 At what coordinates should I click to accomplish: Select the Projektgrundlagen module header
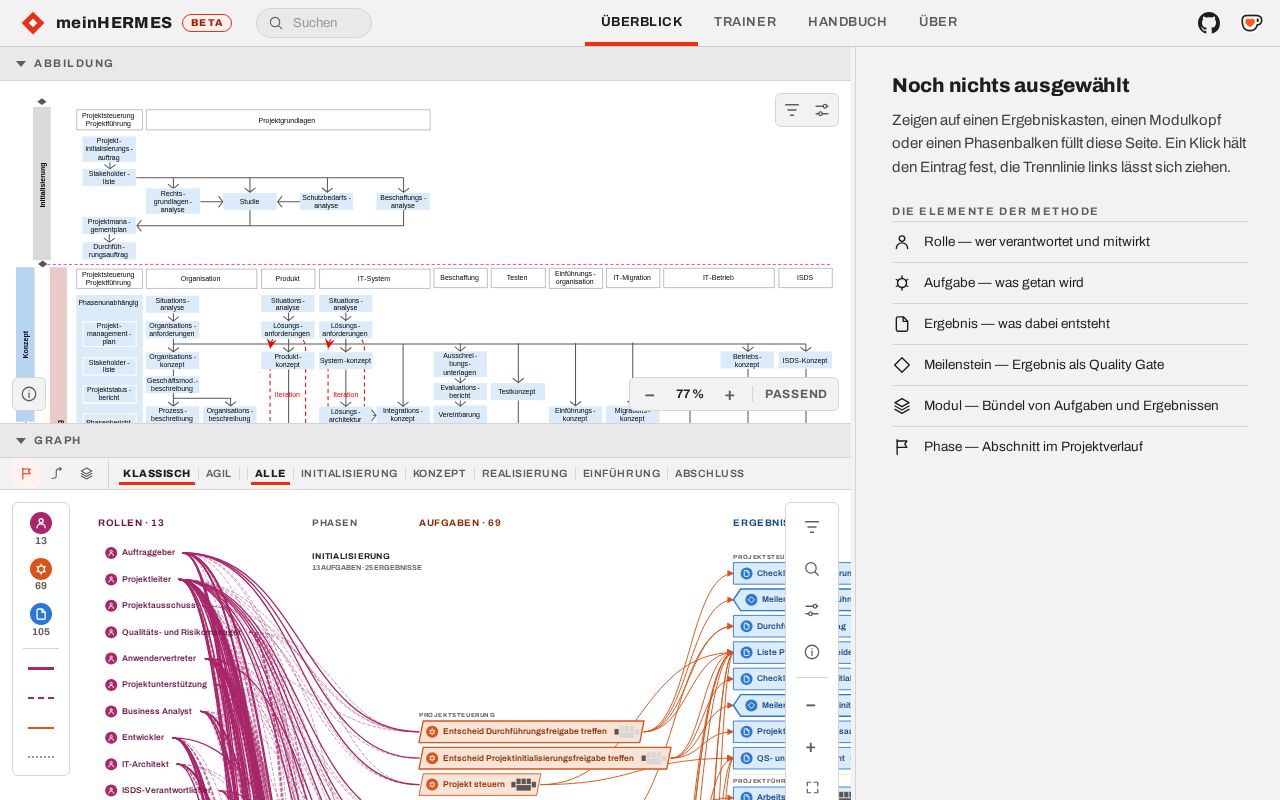[288, 120]
